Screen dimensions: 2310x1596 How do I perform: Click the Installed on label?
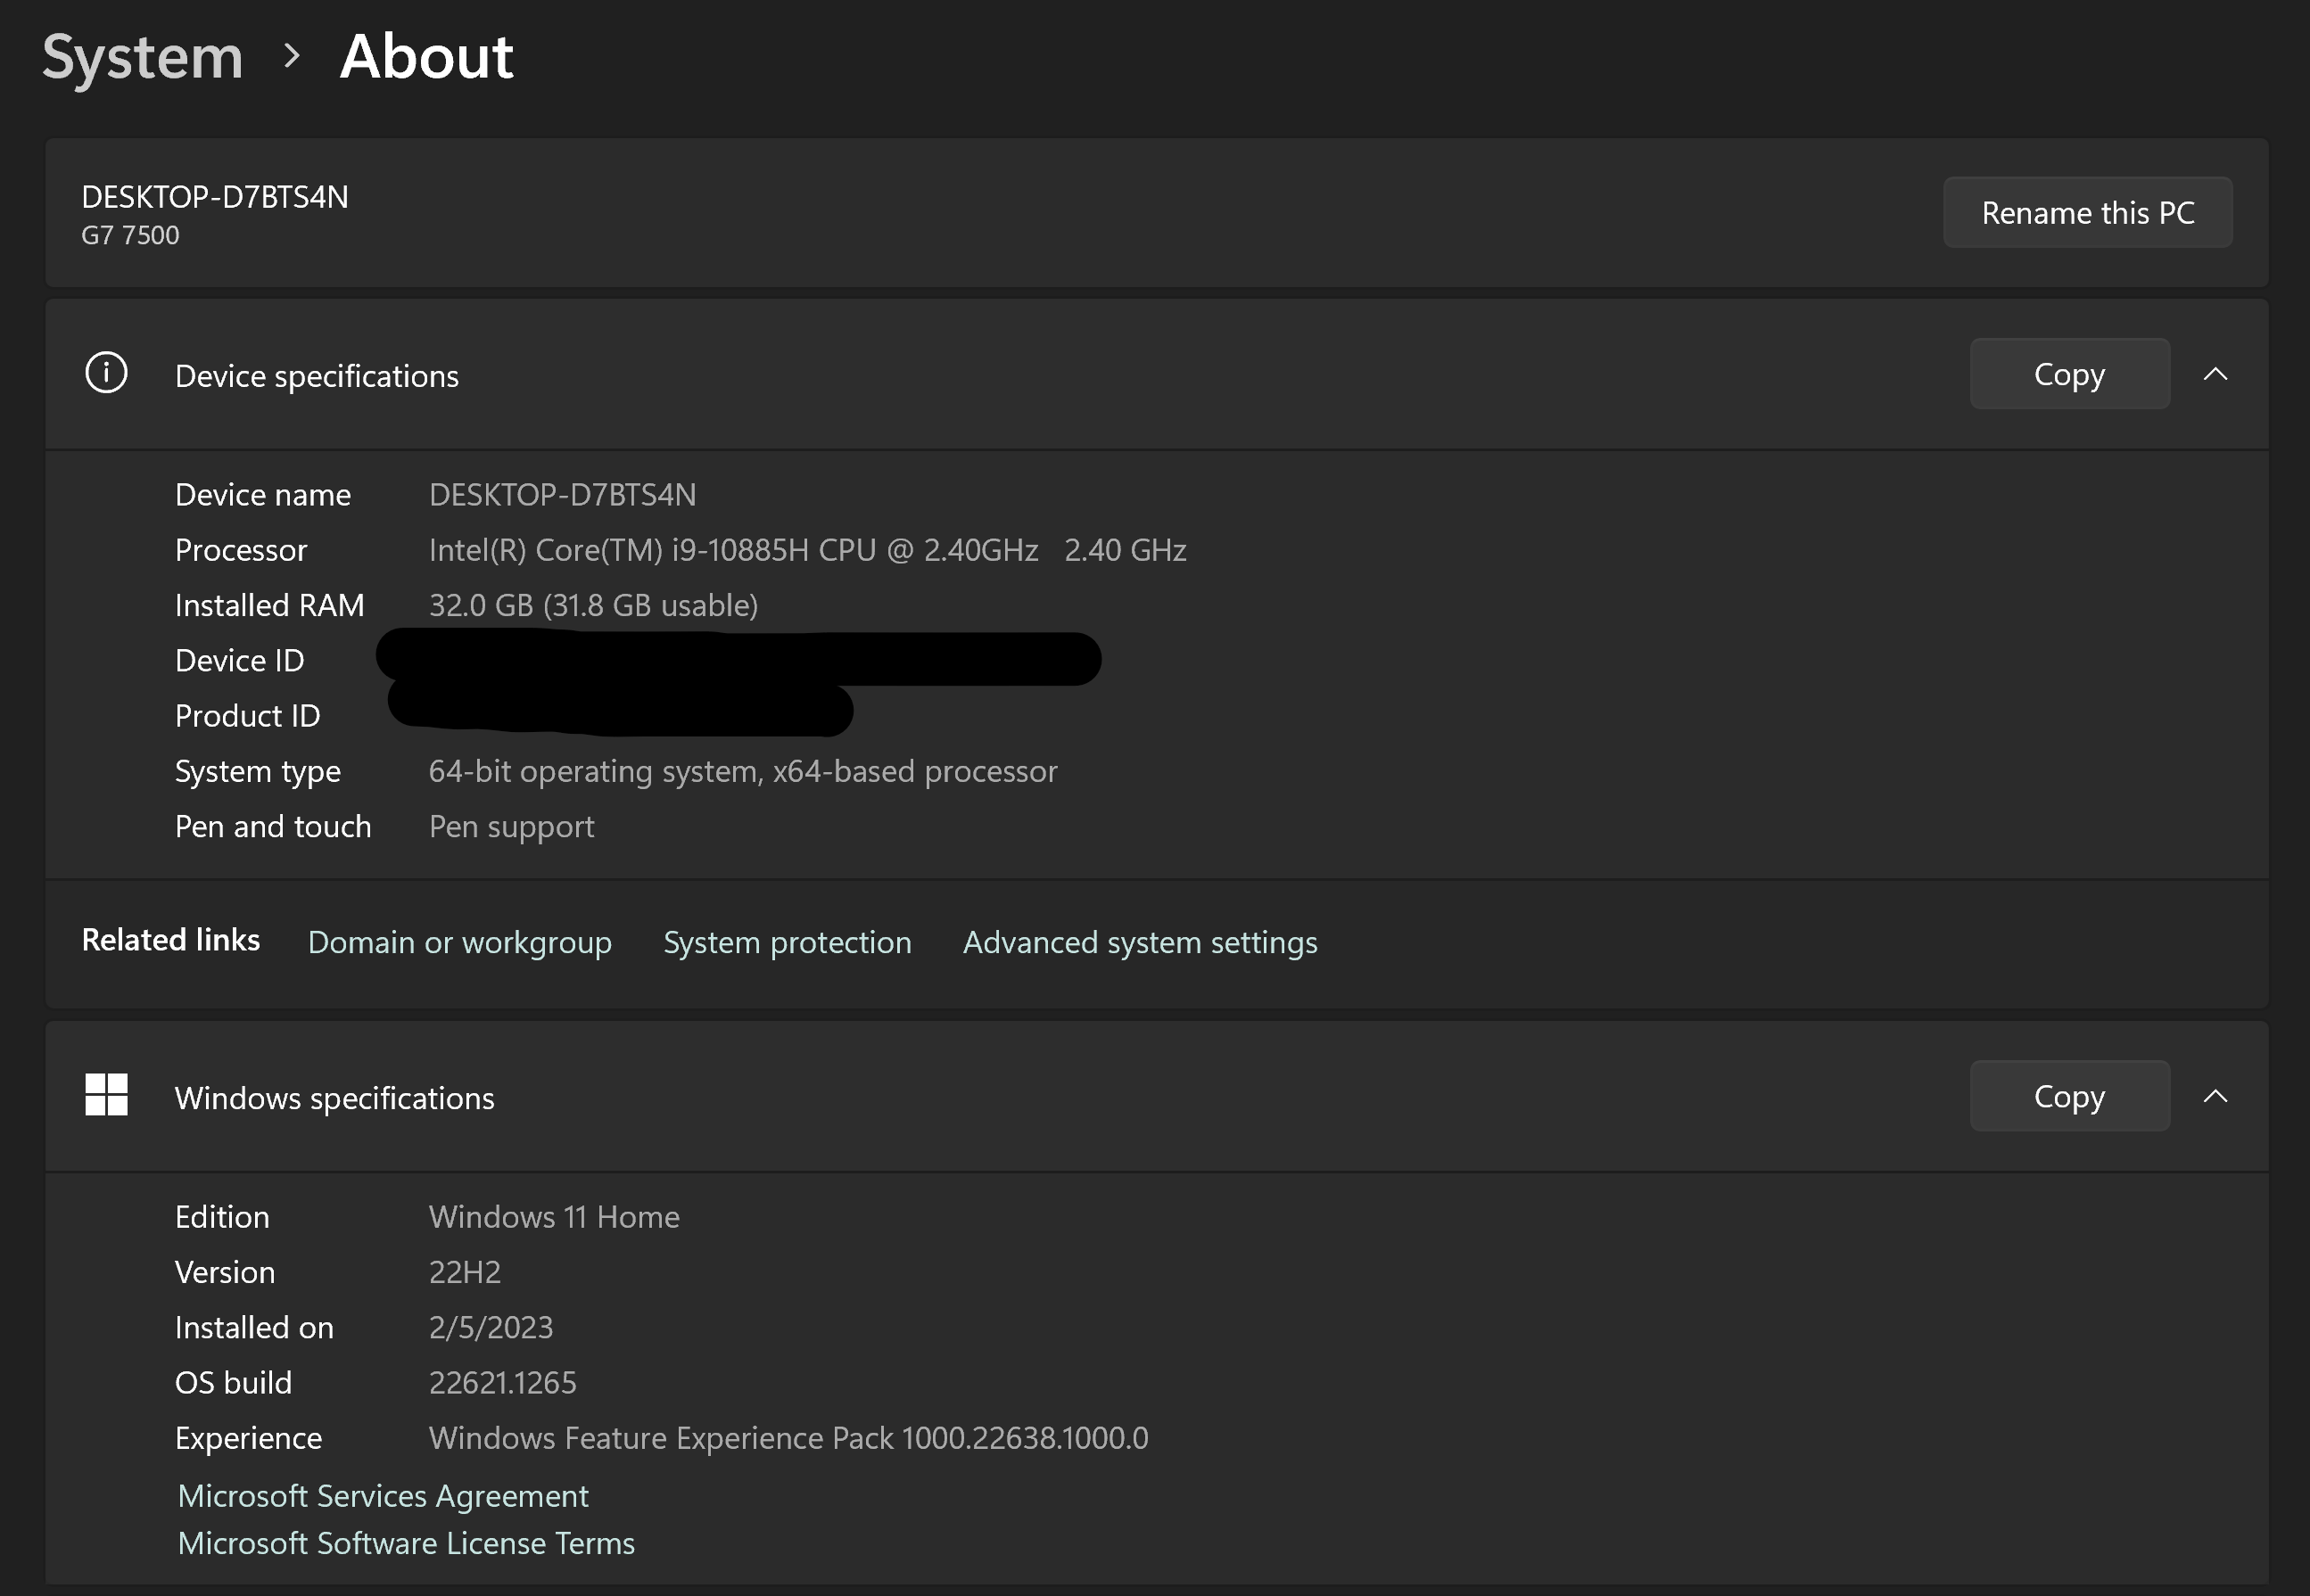254,1327
